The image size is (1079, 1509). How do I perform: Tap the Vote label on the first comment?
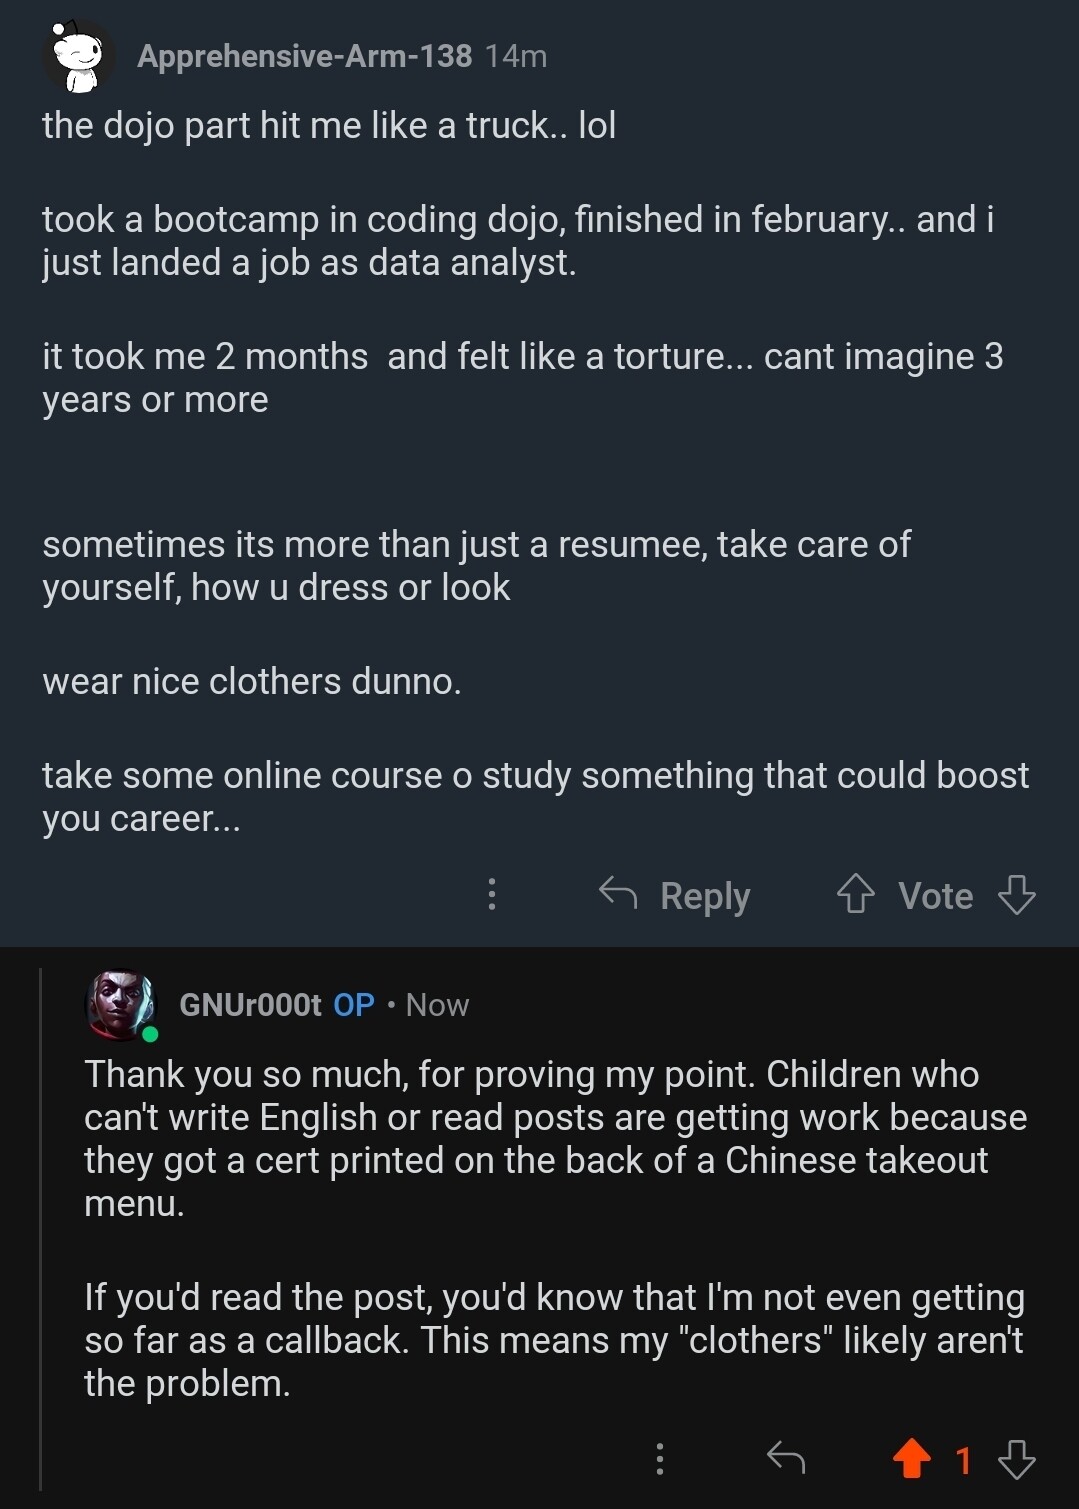(x=935, y=896)
